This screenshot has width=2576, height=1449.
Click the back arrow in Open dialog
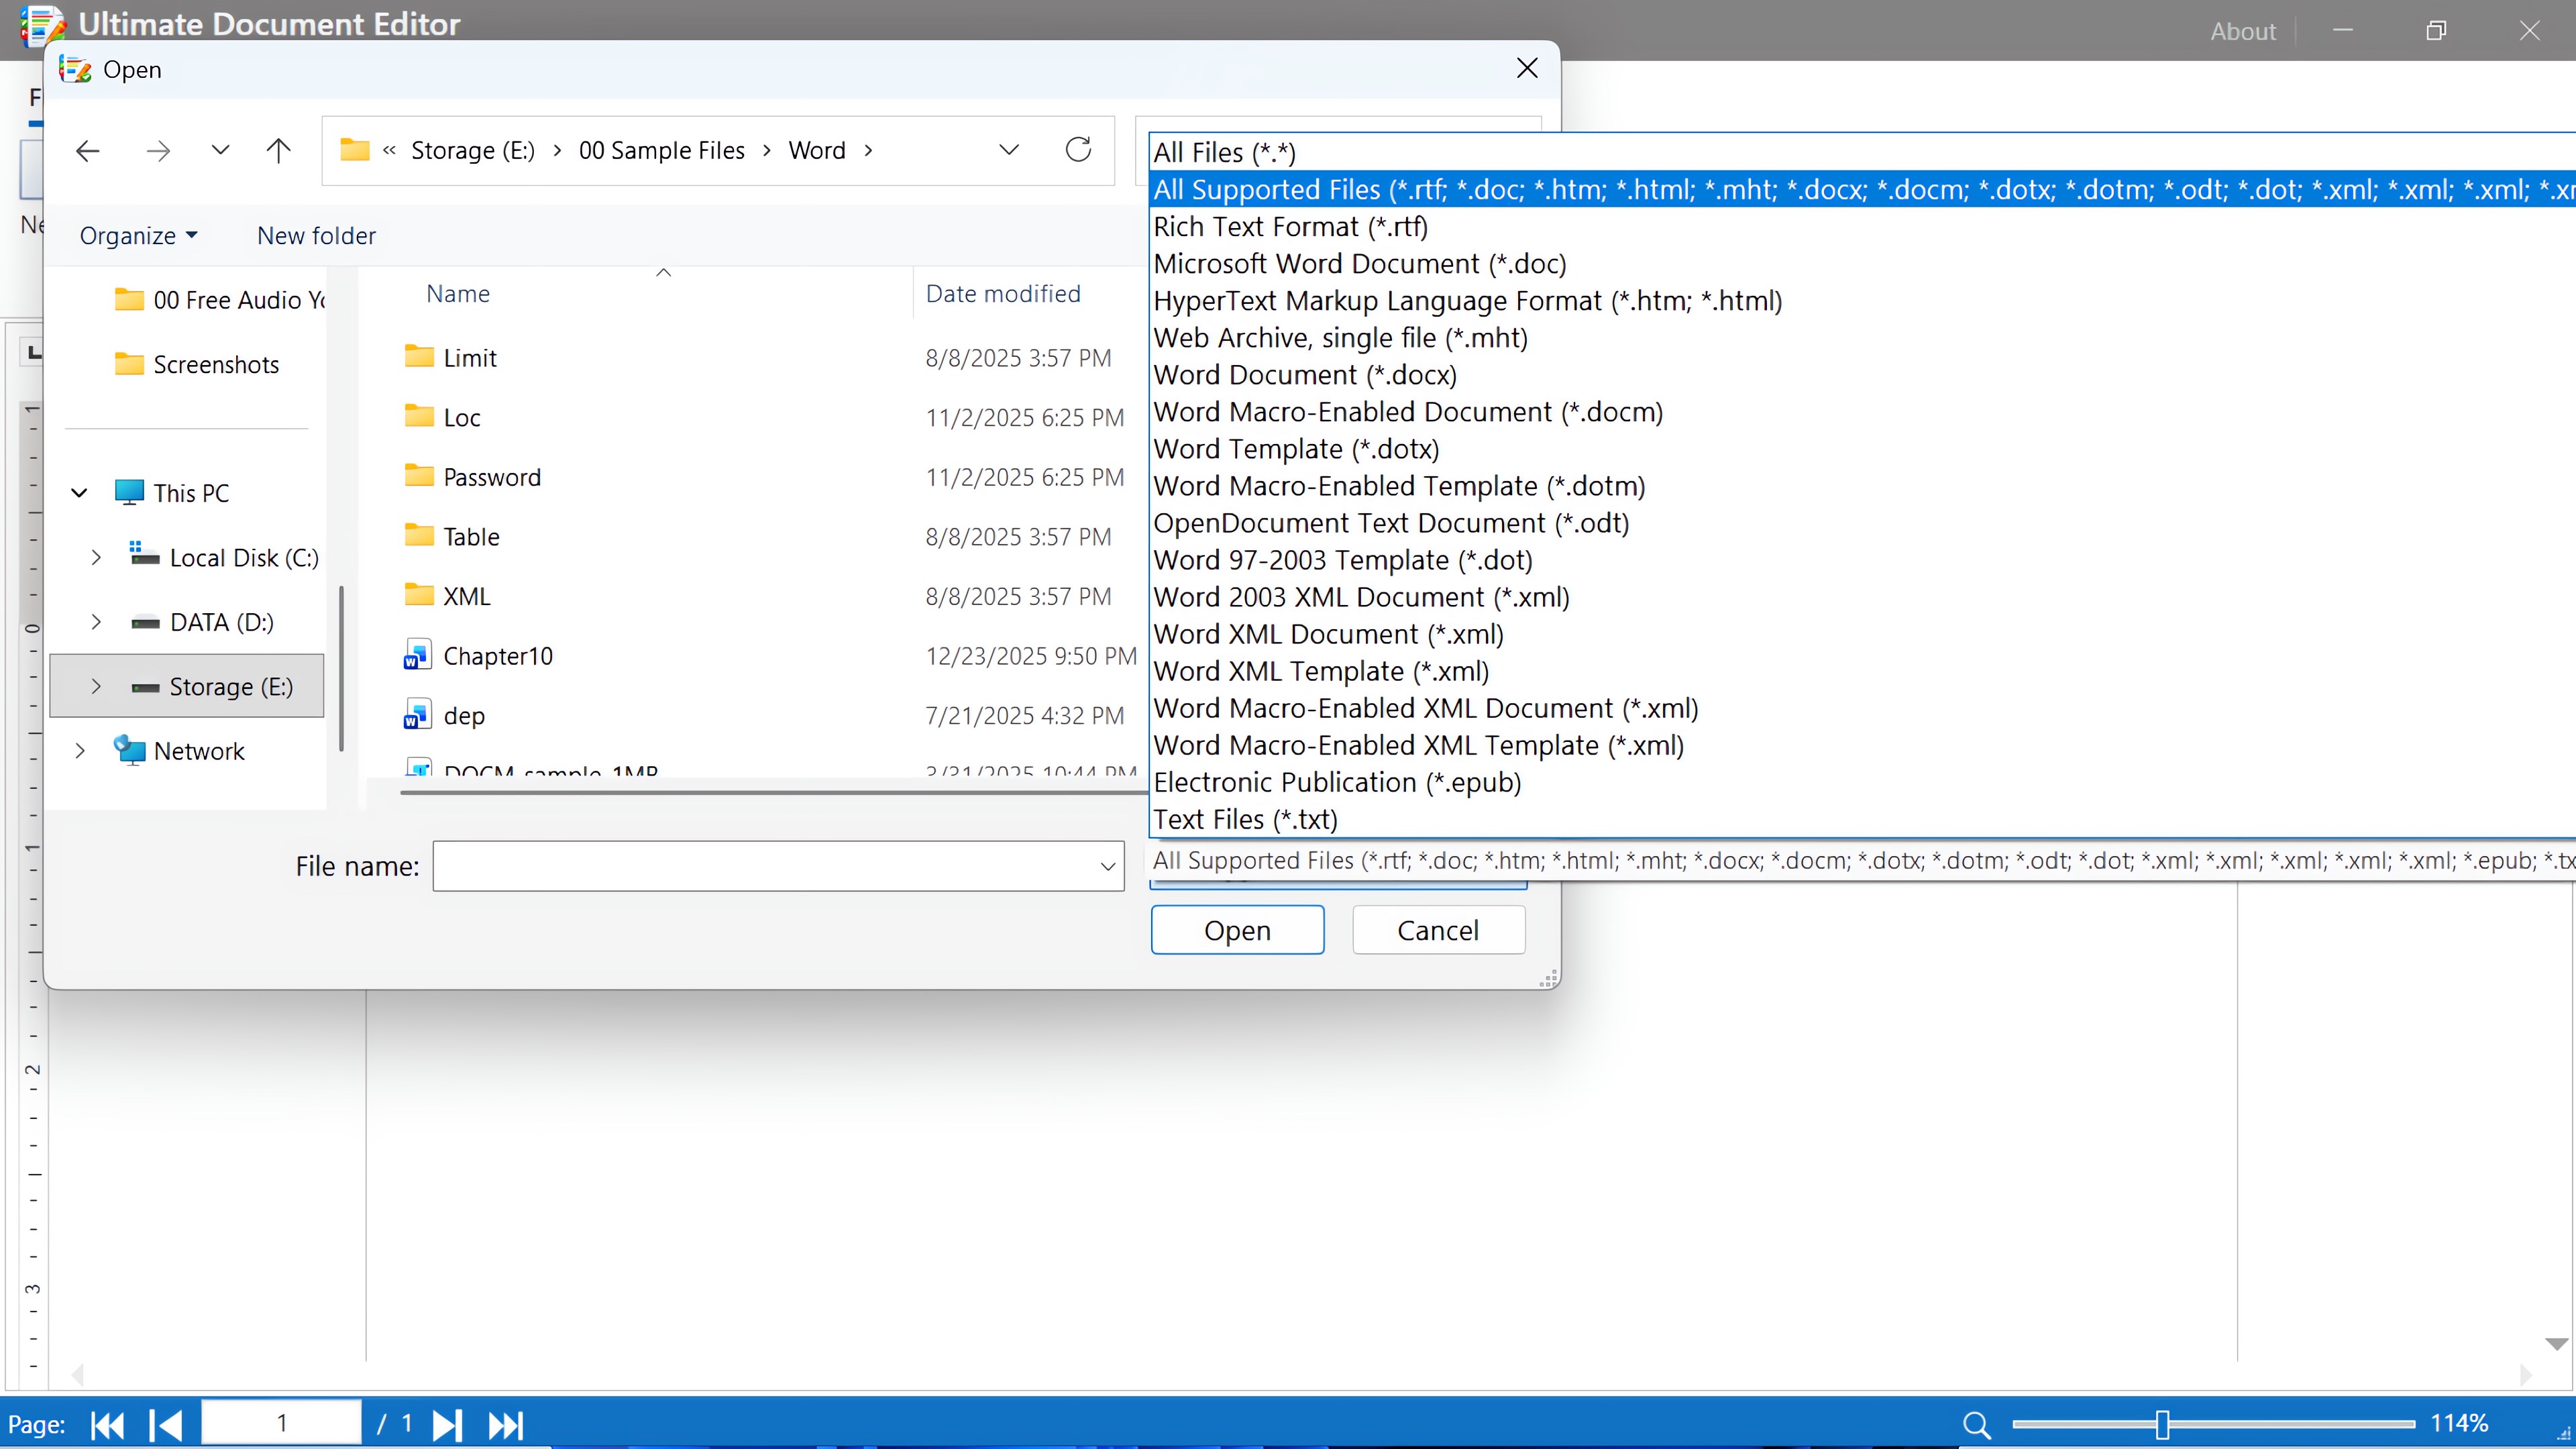[x=88, y=151]
